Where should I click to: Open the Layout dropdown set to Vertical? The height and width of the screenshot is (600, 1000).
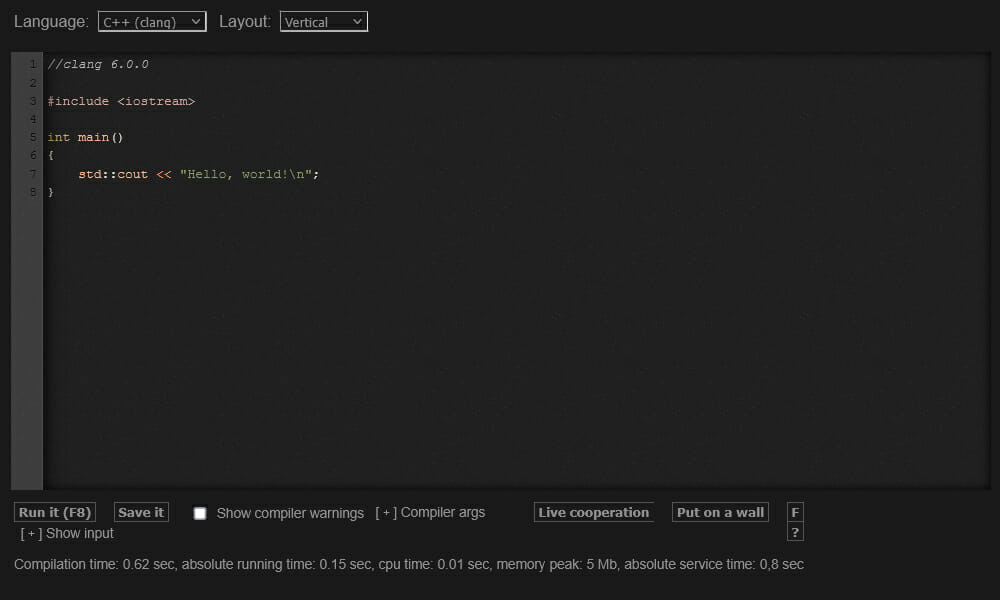pyautogui.click(x=323, y=21)
